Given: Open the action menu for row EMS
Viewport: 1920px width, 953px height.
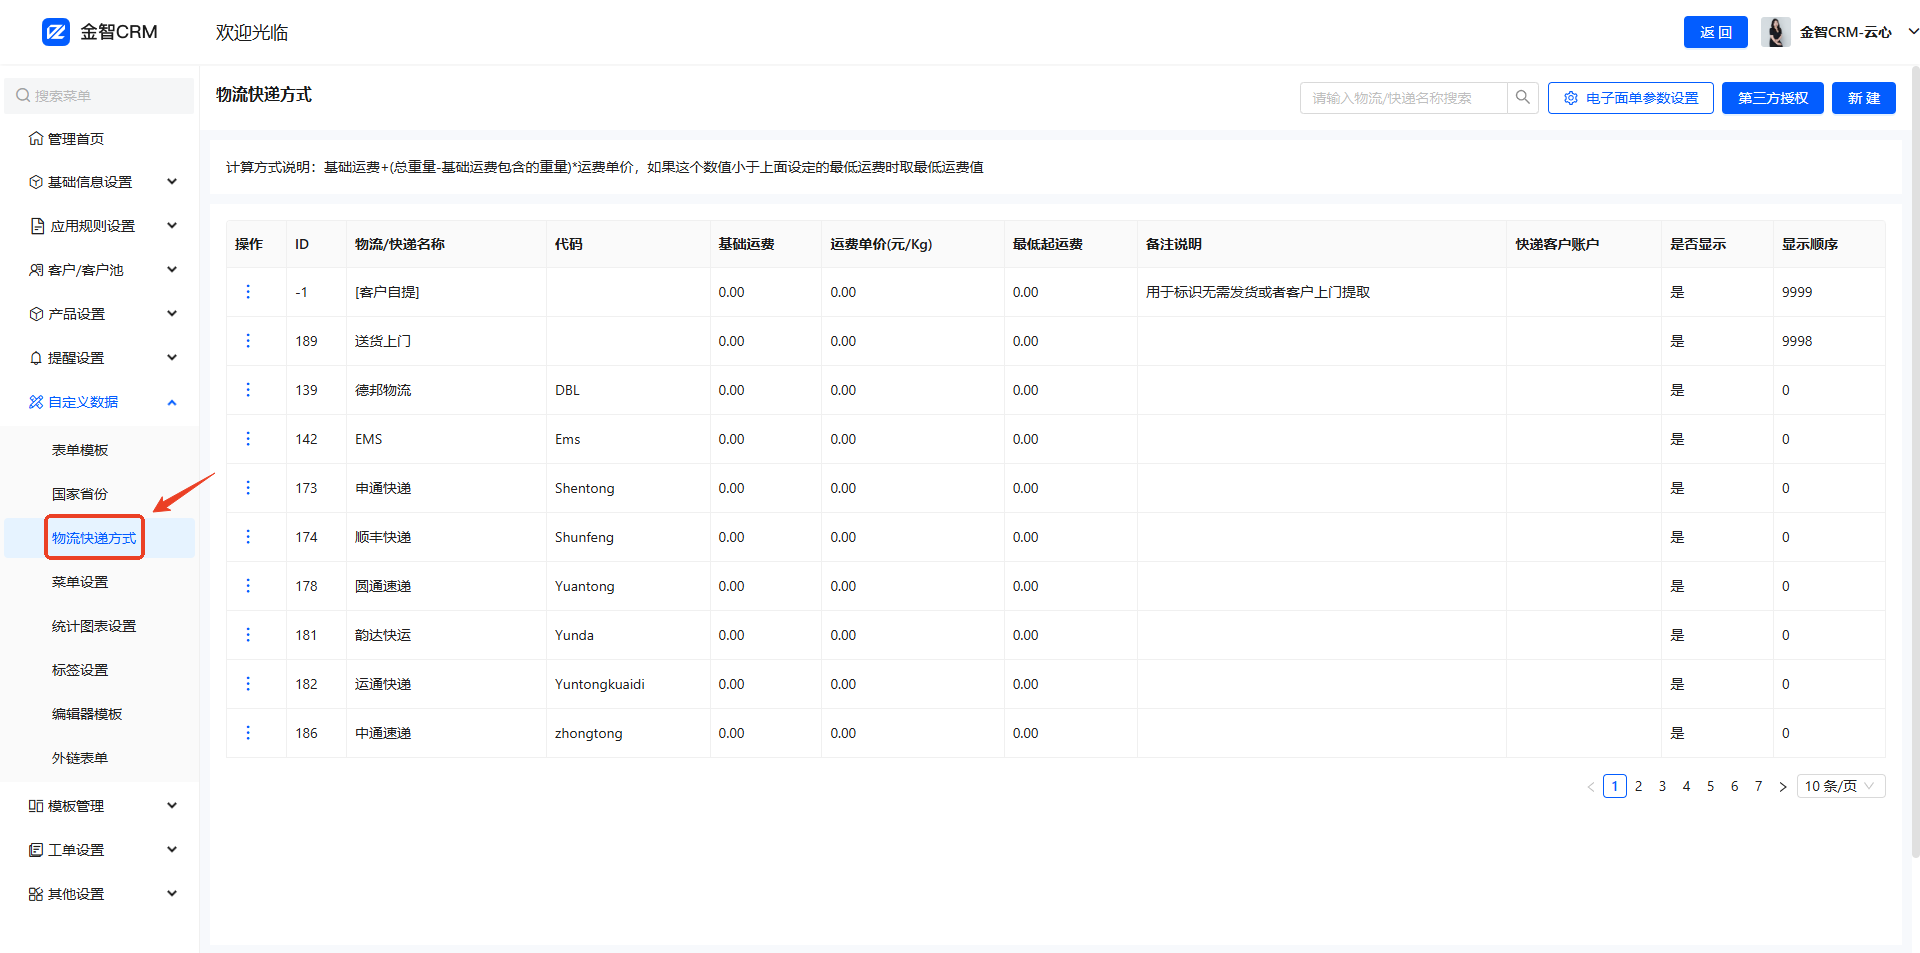Looking at the screenshot, I should coord(248,439).
